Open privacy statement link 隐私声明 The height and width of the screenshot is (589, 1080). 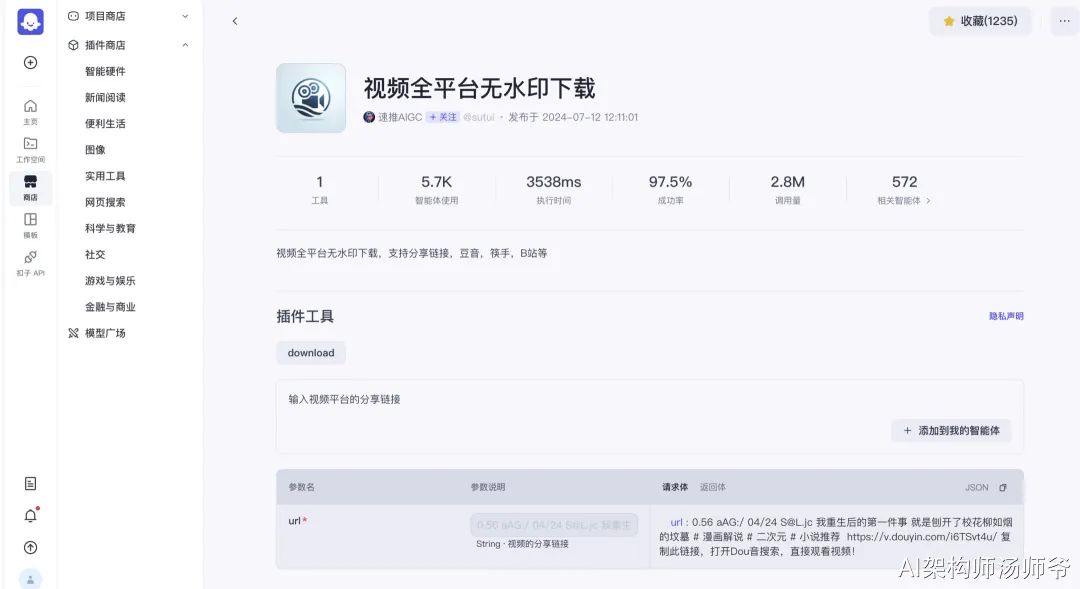click(1006, 316)
